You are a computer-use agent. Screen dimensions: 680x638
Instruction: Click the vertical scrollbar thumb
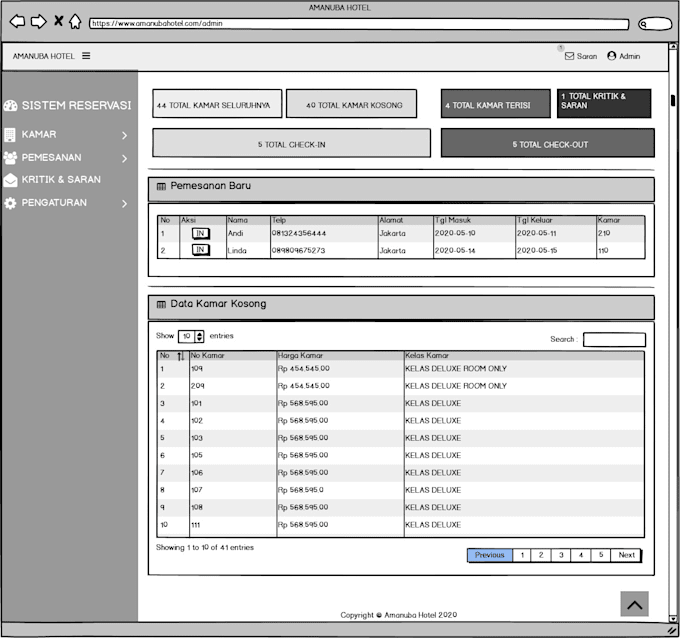[673, 100]
